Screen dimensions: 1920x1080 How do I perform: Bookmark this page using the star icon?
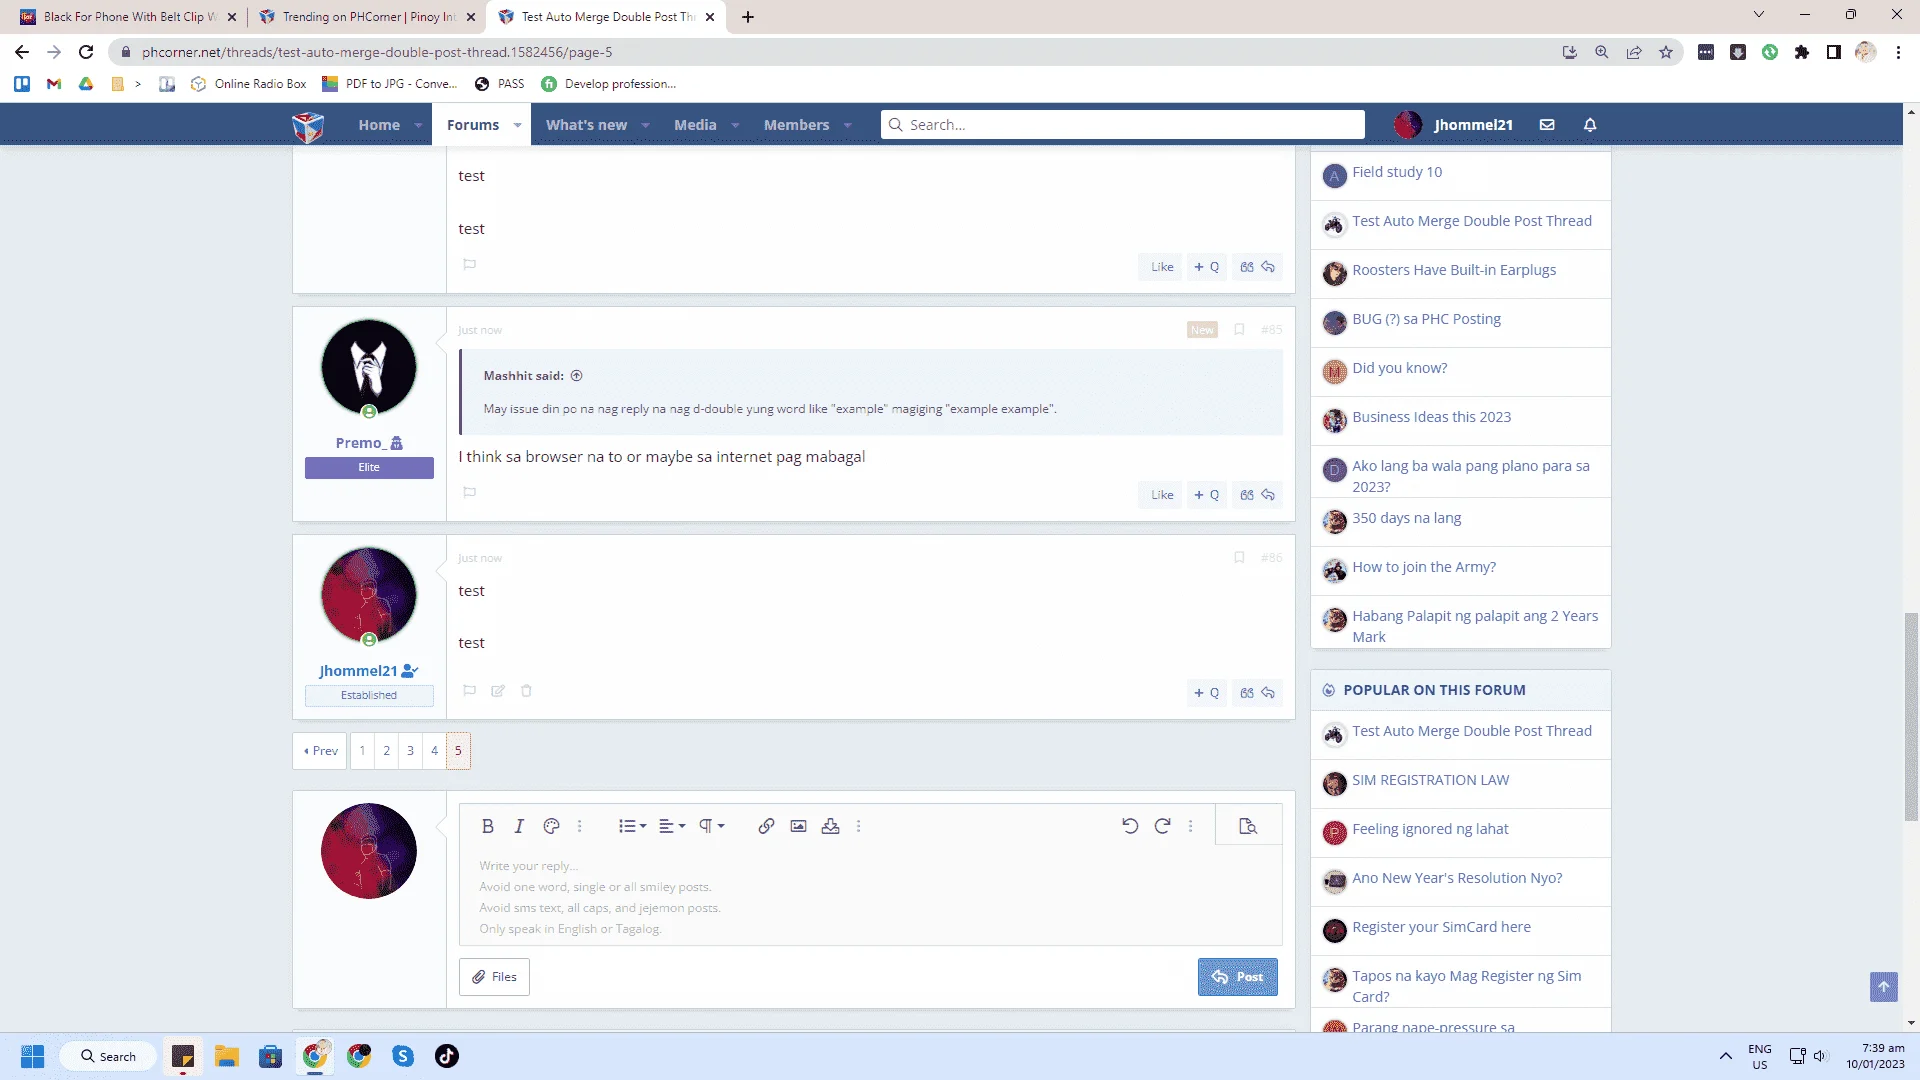coord(1666,52)
